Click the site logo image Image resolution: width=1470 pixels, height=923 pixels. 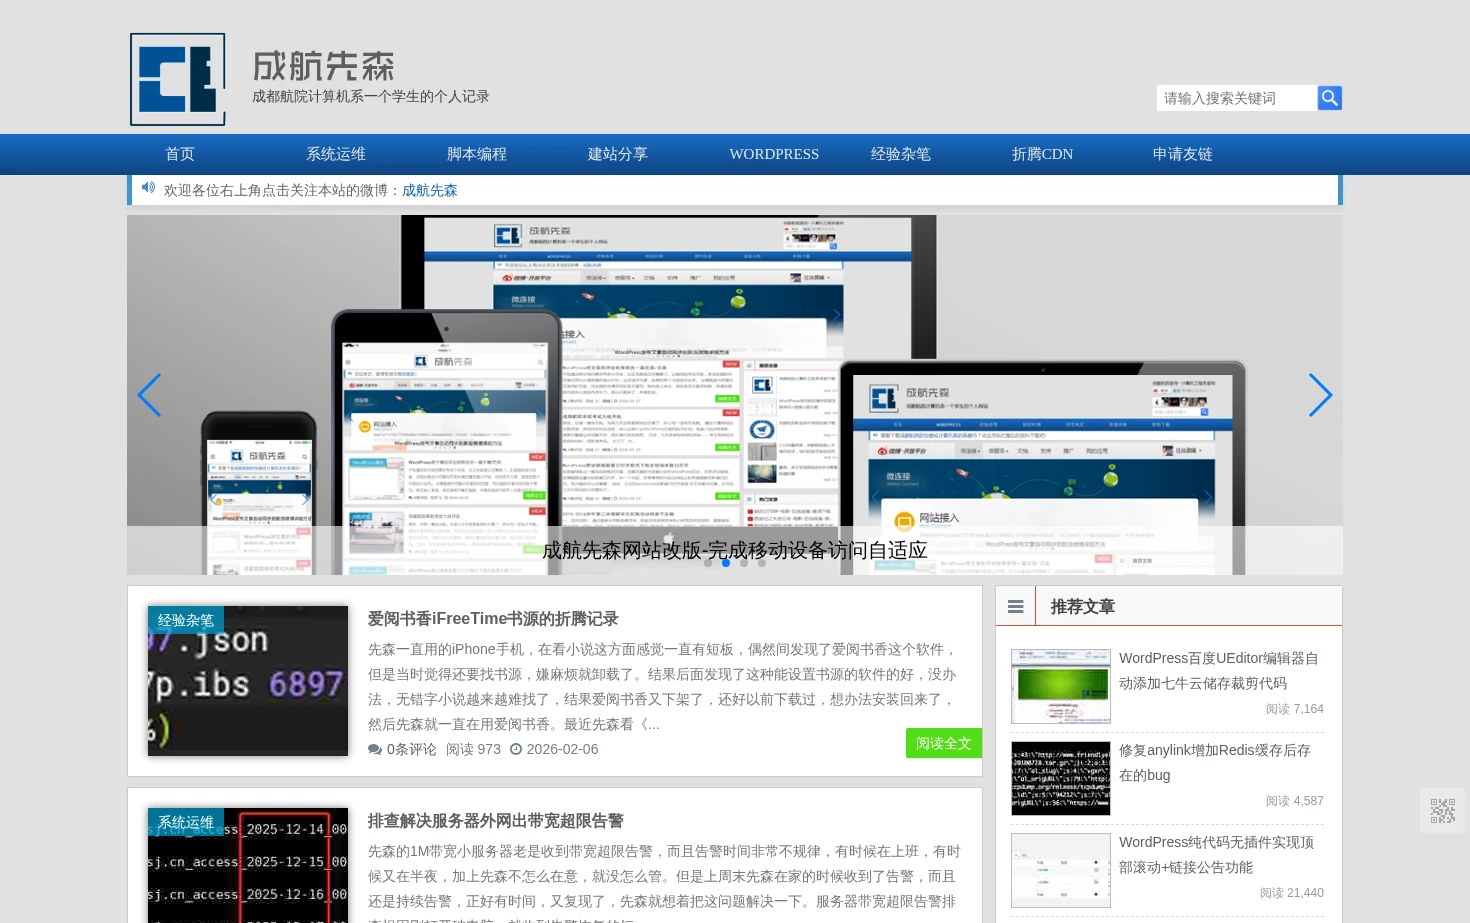[x=178, y=79]
